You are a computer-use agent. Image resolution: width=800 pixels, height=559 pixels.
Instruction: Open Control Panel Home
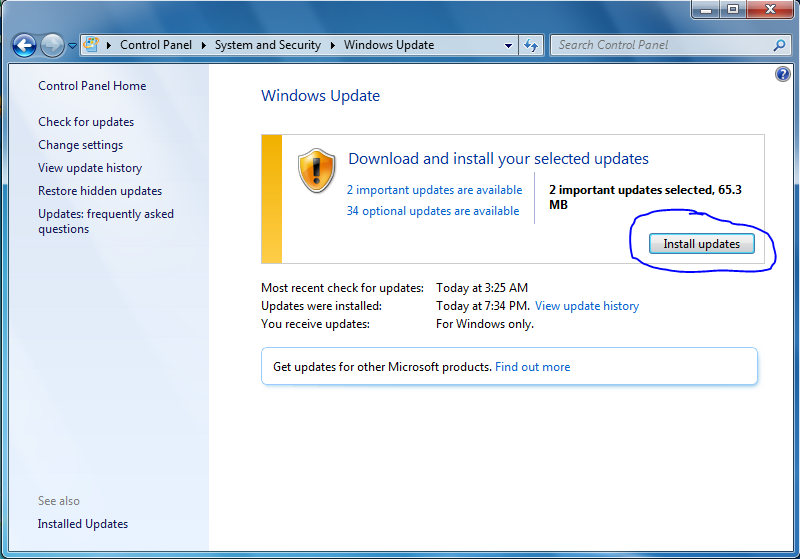coord(92,86)
